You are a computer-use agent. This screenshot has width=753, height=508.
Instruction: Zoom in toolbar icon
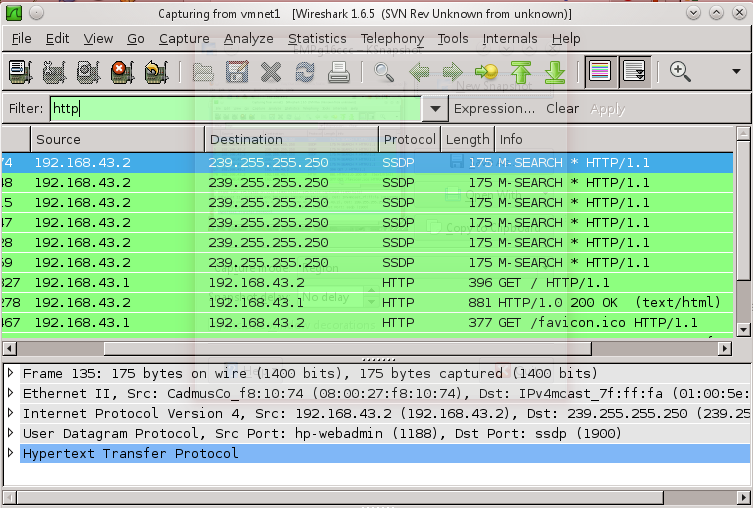click(x=680, y=72)
